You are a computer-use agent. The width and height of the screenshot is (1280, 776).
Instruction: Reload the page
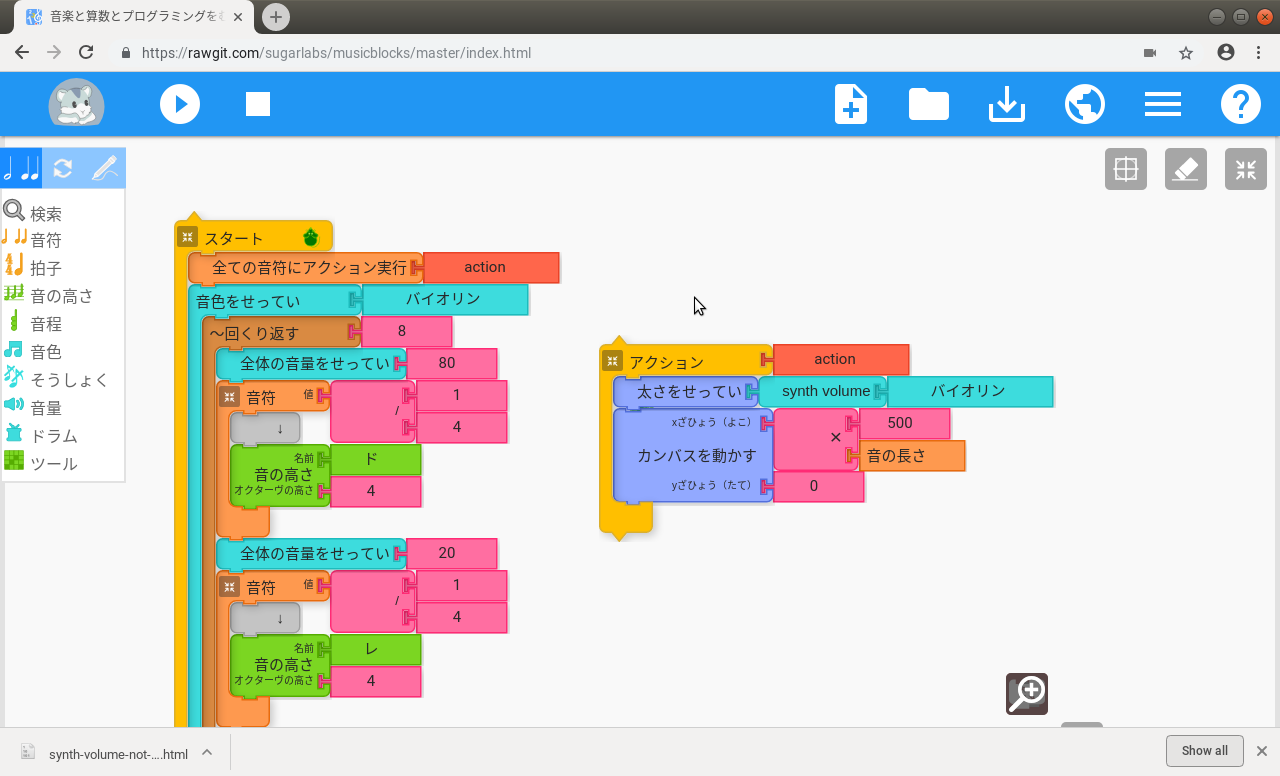coord(86,53)
